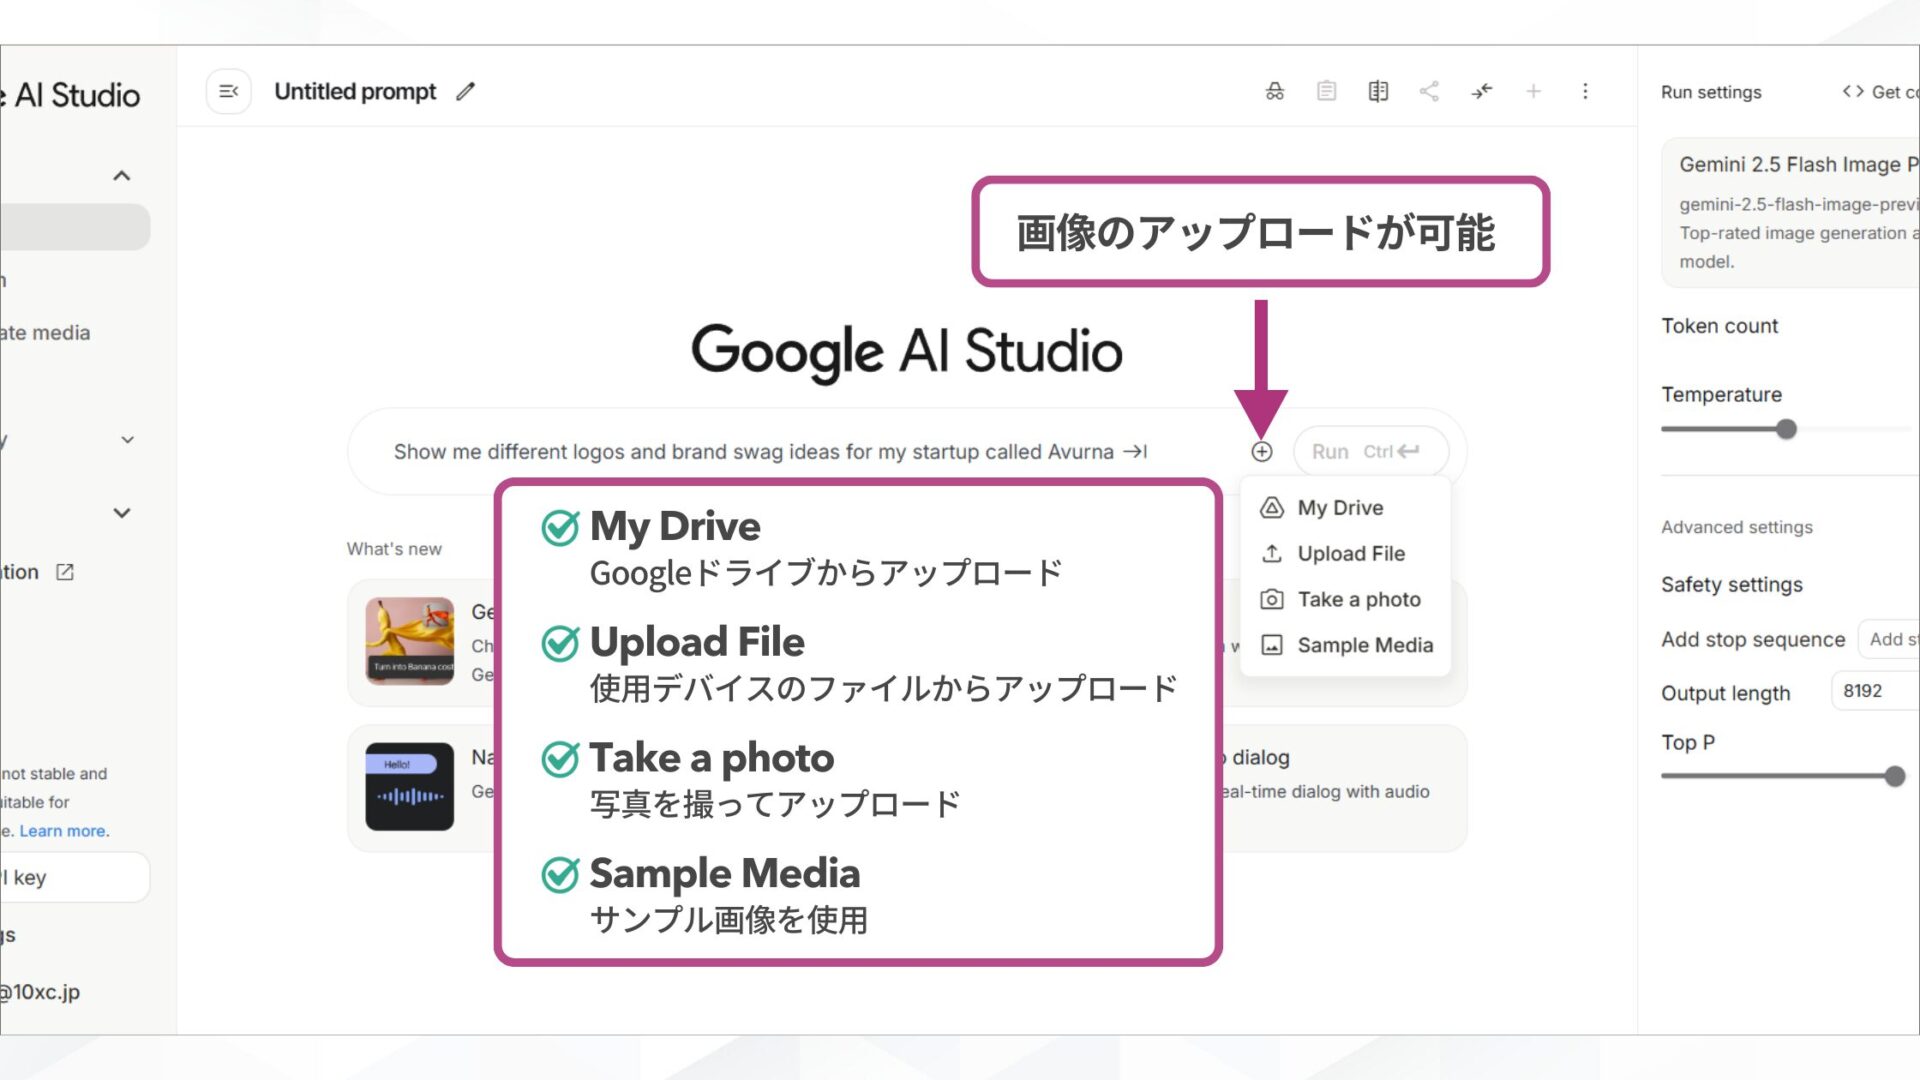Toggle the left navigation panel icon
Image resolution: width=1920 pixels, height=1080 pixels.
228,91
